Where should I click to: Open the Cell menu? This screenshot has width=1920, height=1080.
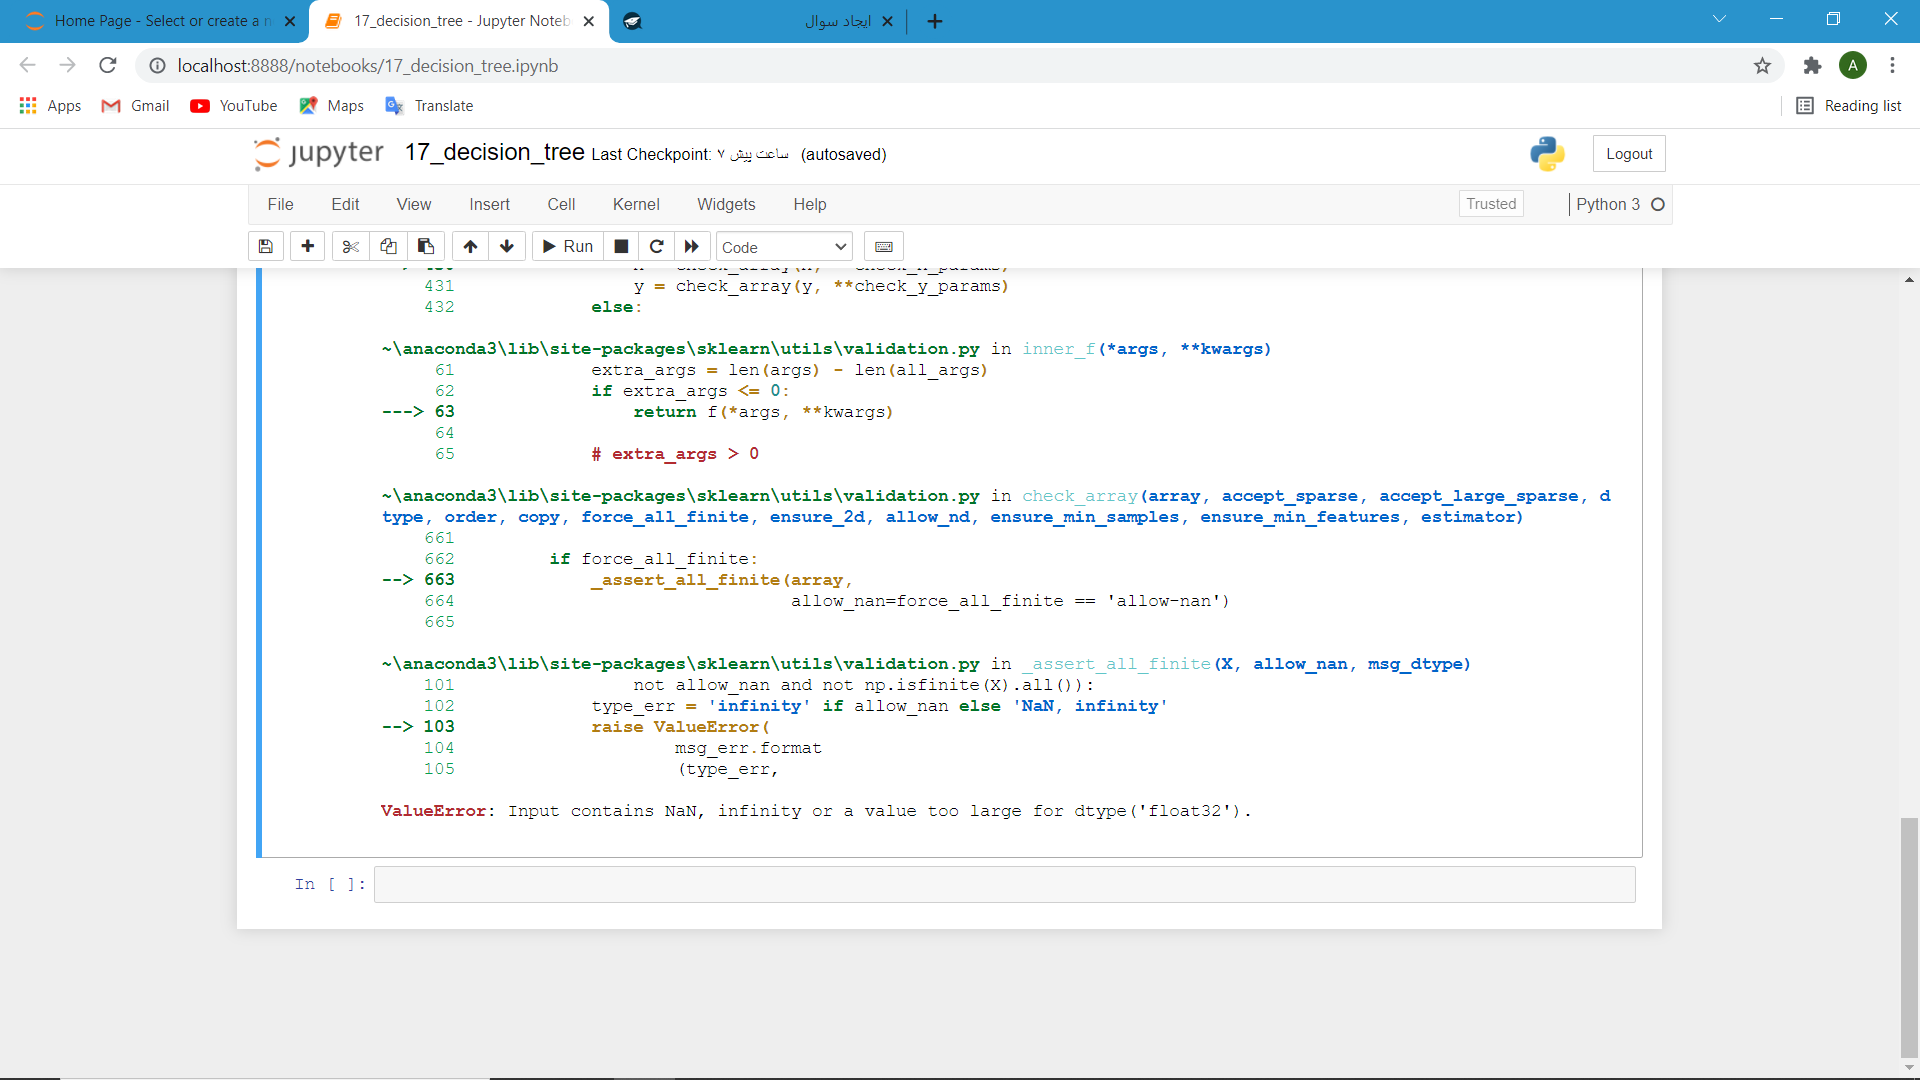(x=561, y=204)
